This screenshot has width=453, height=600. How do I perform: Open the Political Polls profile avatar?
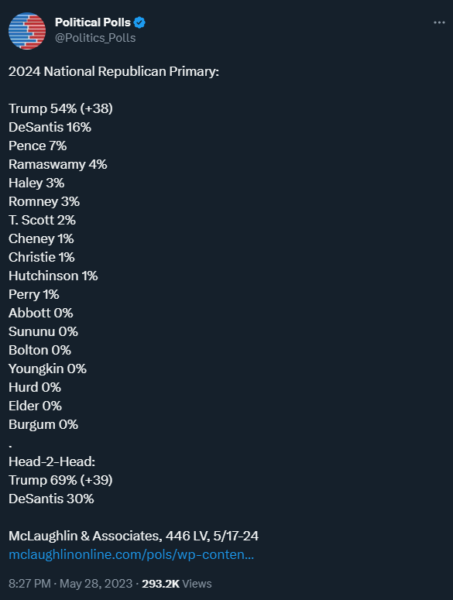tap(27, 31)
